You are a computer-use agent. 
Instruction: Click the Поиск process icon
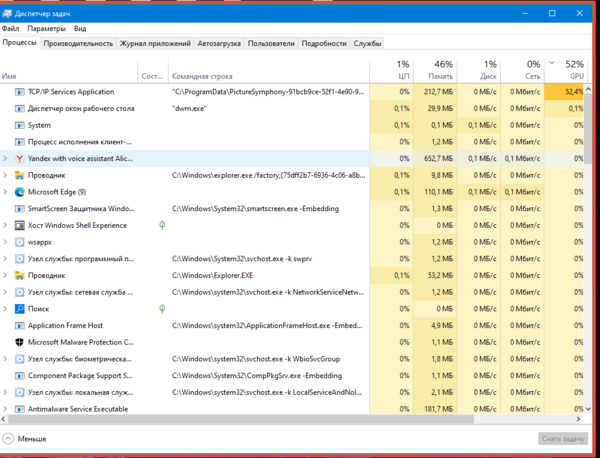click(19, 309)
